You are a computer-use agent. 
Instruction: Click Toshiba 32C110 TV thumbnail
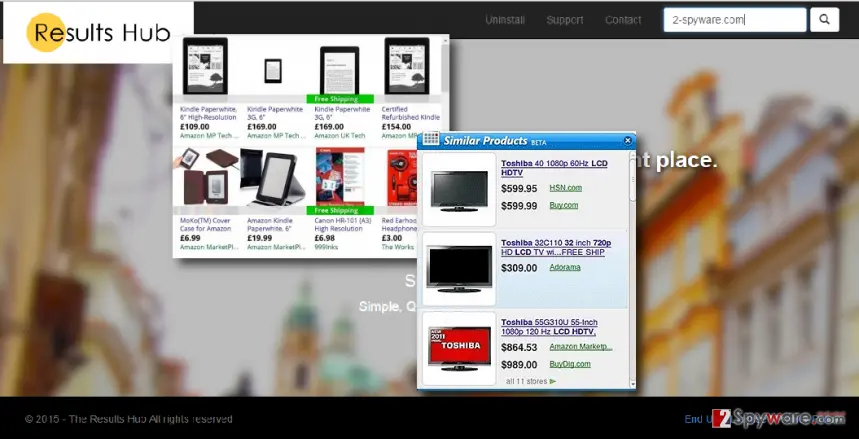pos(459,269)
